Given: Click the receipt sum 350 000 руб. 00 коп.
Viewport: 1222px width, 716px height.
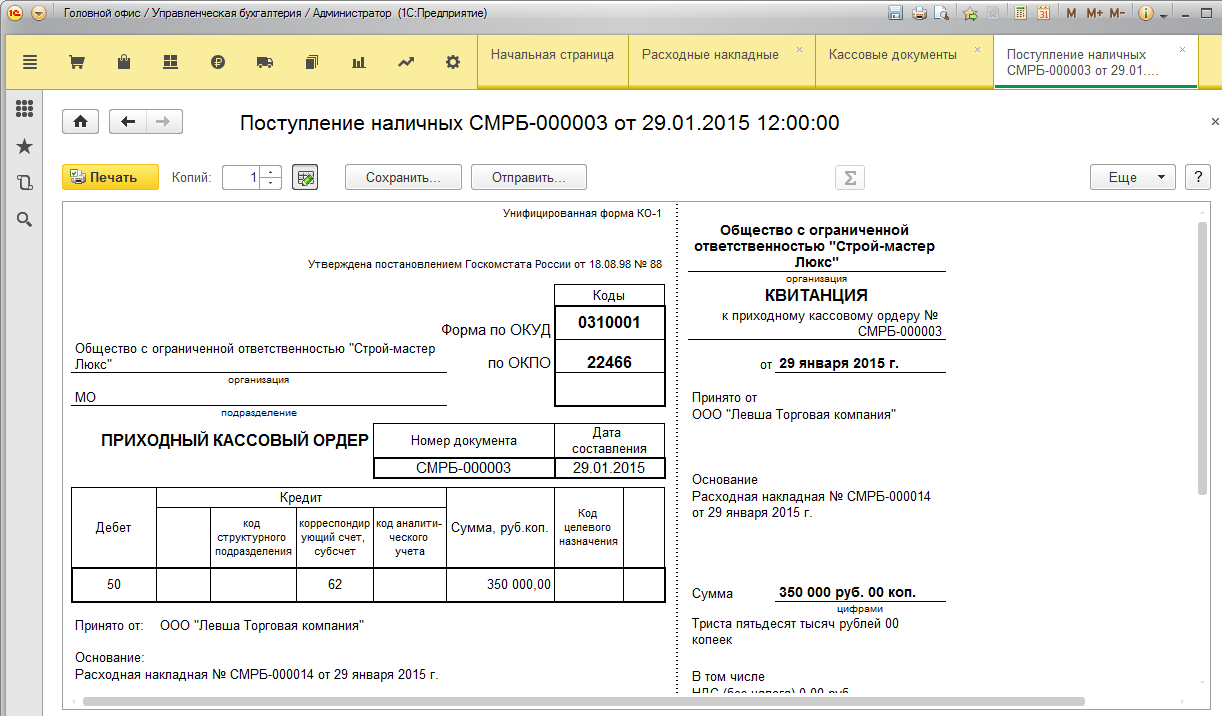Looking at the screenshot, I should [847, 592].
